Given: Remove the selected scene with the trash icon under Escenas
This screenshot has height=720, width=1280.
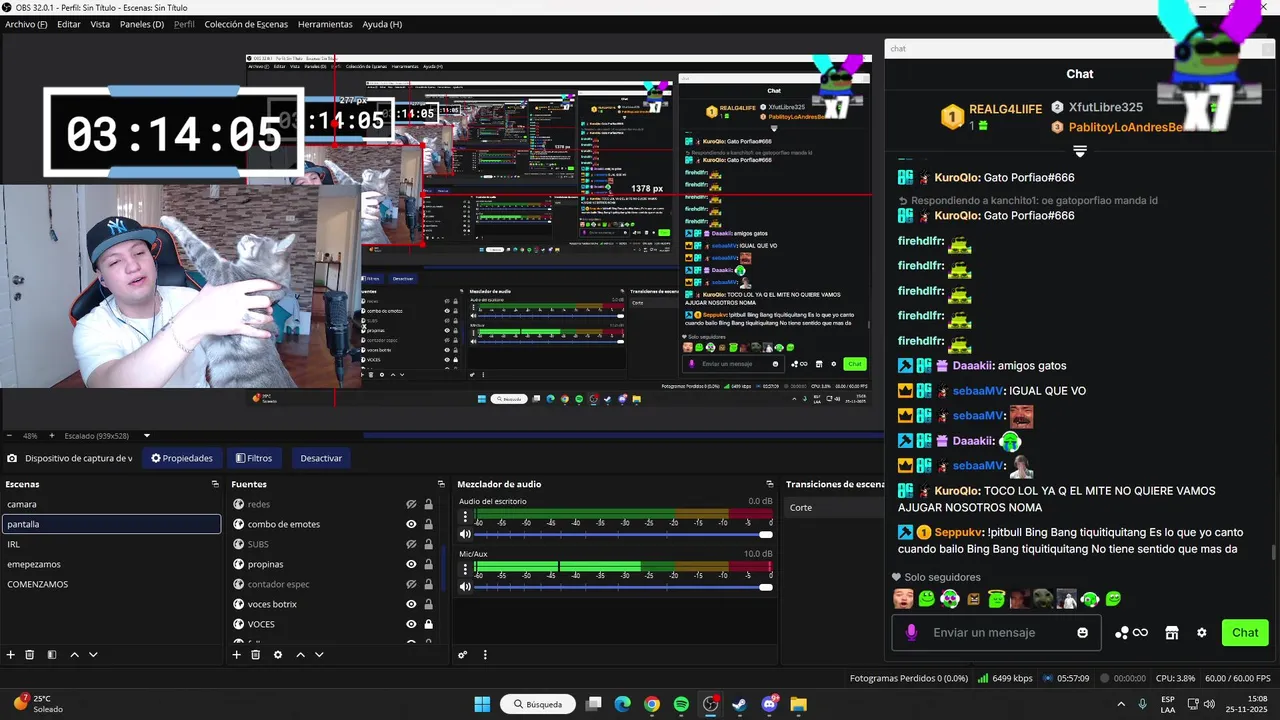Looking at the screenshot, I should point(30,655).
